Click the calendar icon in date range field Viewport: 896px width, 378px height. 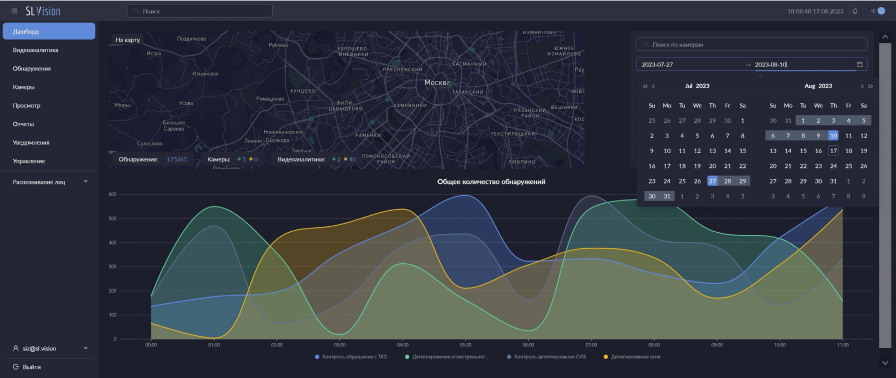(x=859, y=65)
